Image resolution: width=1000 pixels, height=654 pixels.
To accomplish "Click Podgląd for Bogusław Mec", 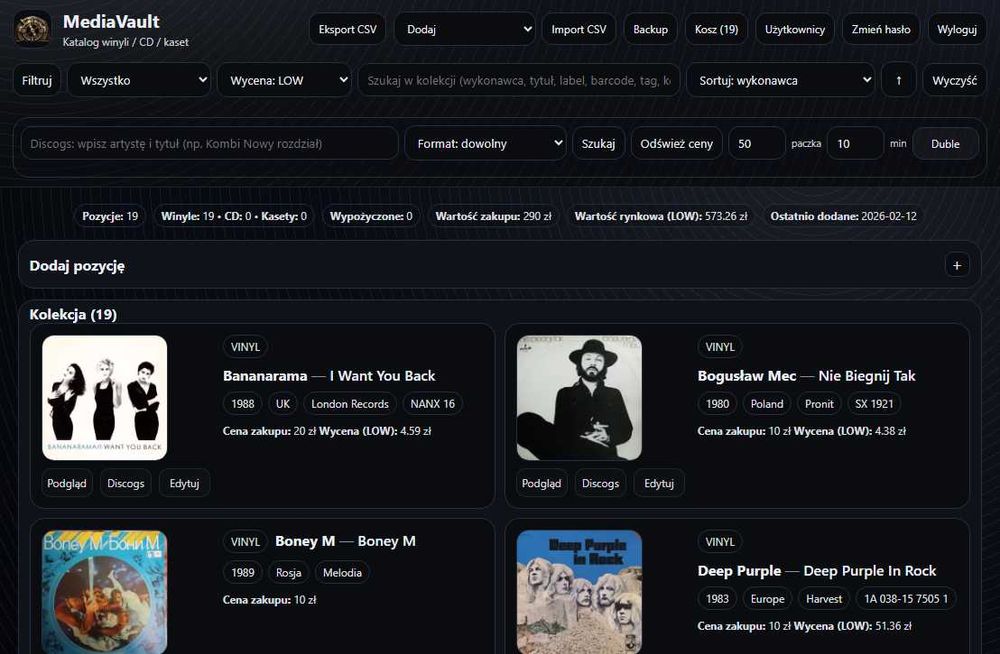I will click(541, 483).
